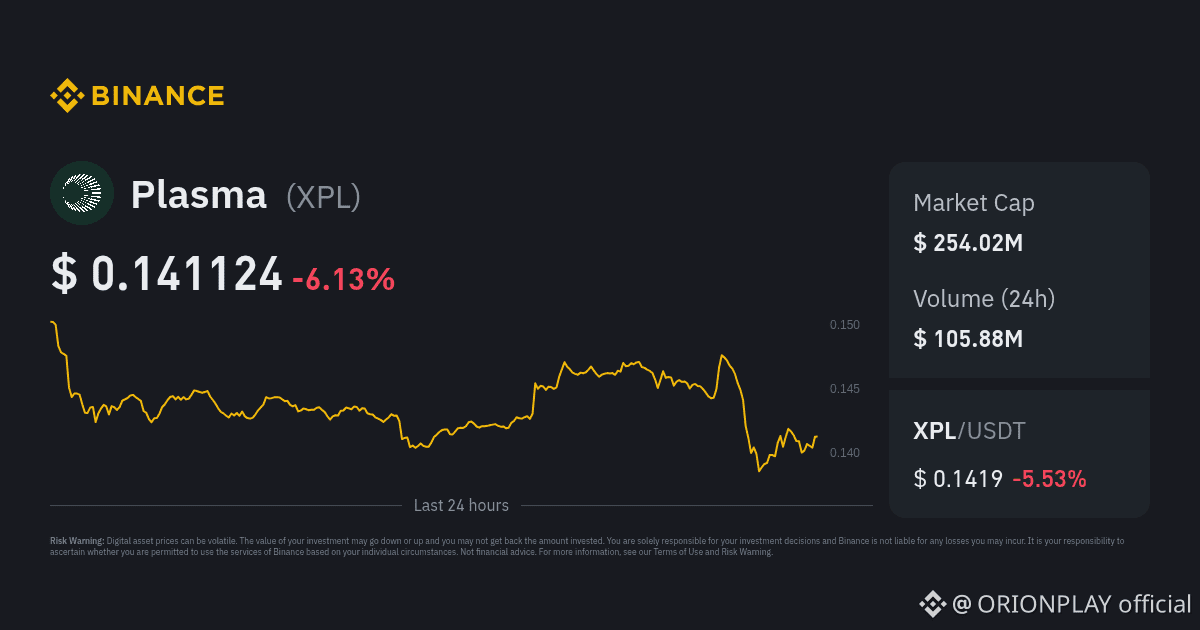
Task: Click the $ 0.141124 current price
Action: 167,274
